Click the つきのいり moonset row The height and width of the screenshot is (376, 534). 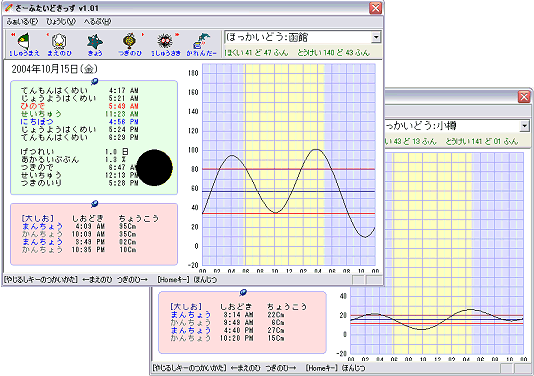click(79, 183)
